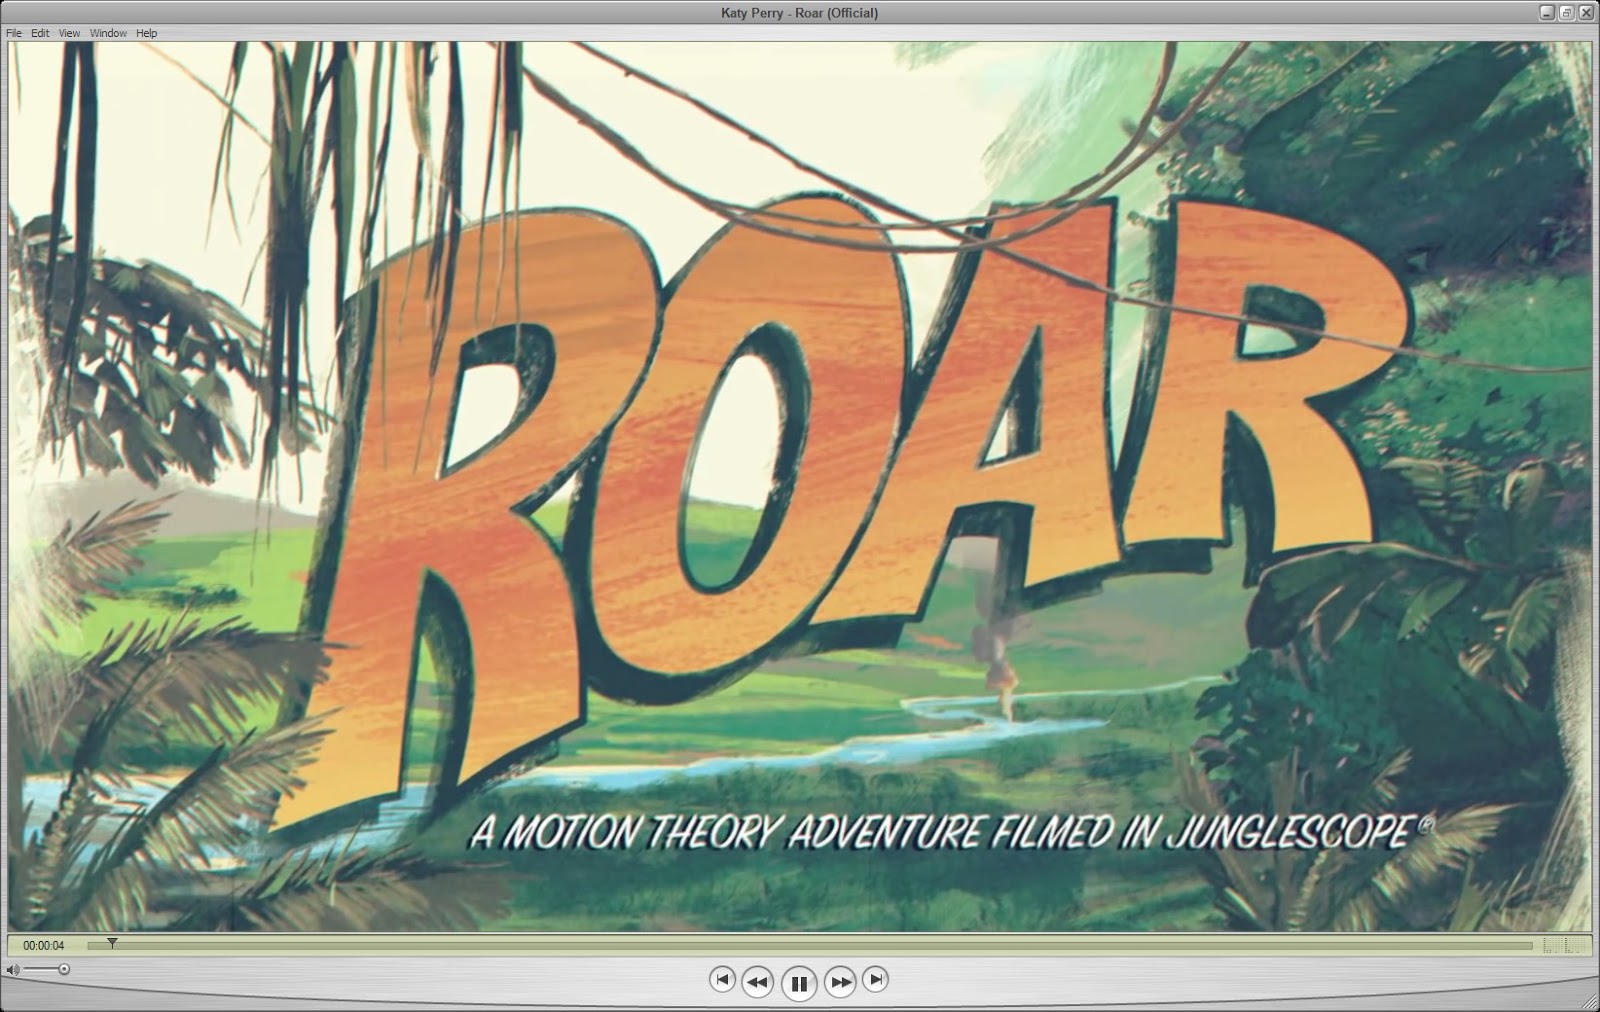Minimize the QuickTime player window

pos(1548,13)
